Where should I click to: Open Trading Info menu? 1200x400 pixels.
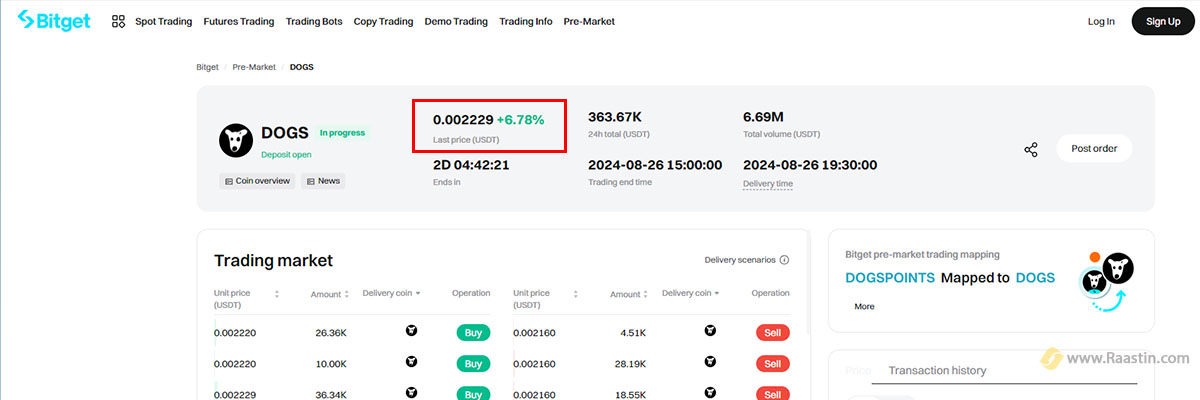tap(526, 21)
